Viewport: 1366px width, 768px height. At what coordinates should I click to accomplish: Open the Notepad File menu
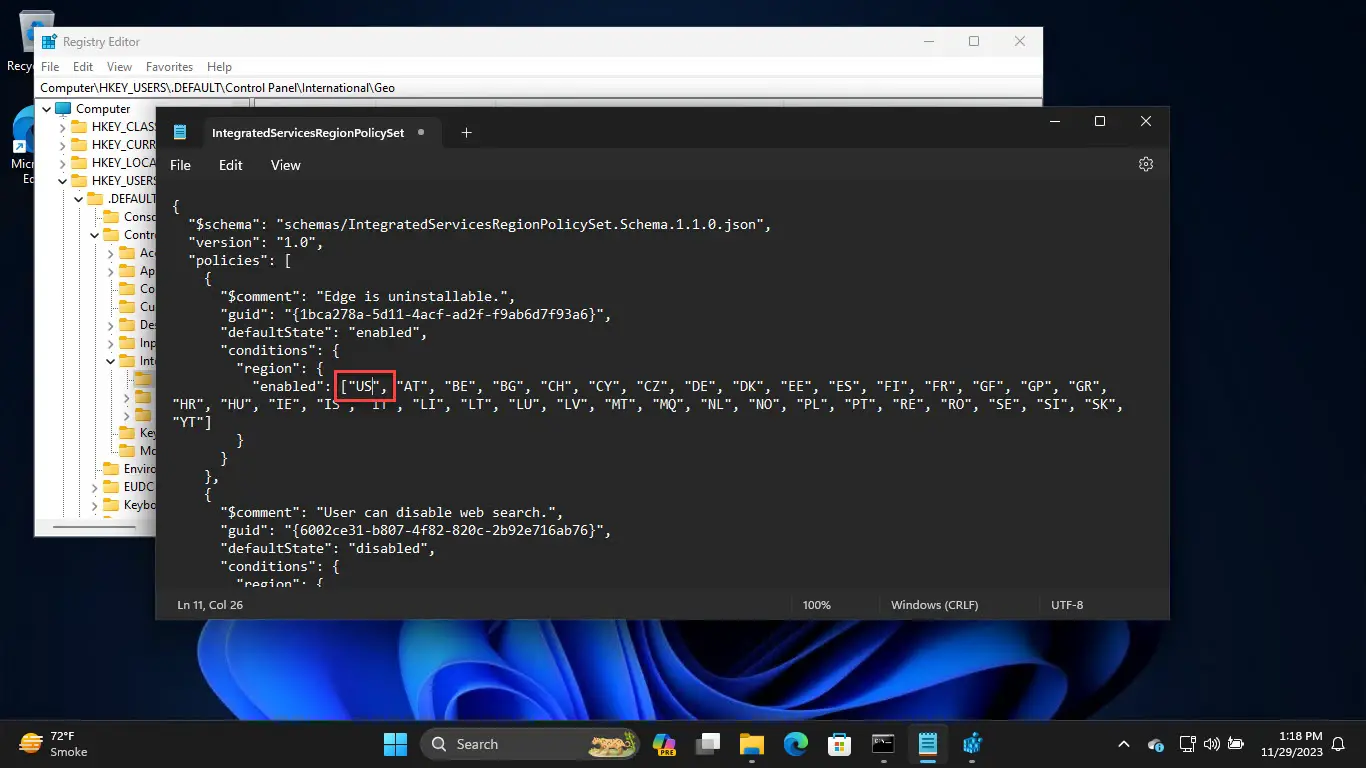click(180, 165)
